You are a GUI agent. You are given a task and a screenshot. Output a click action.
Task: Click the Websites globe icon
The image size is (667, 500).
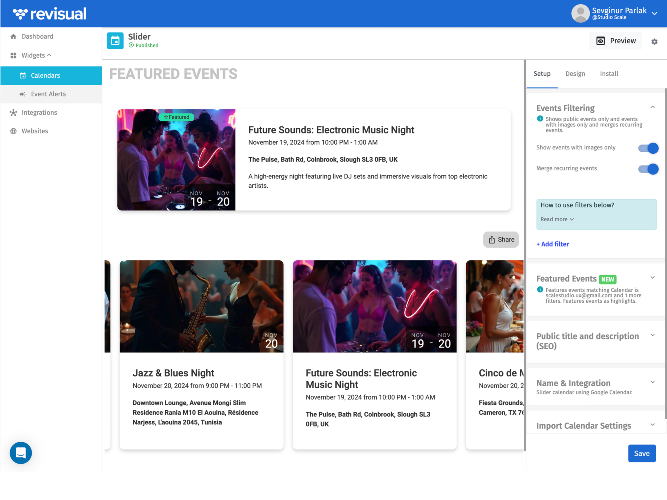[13, 131]
